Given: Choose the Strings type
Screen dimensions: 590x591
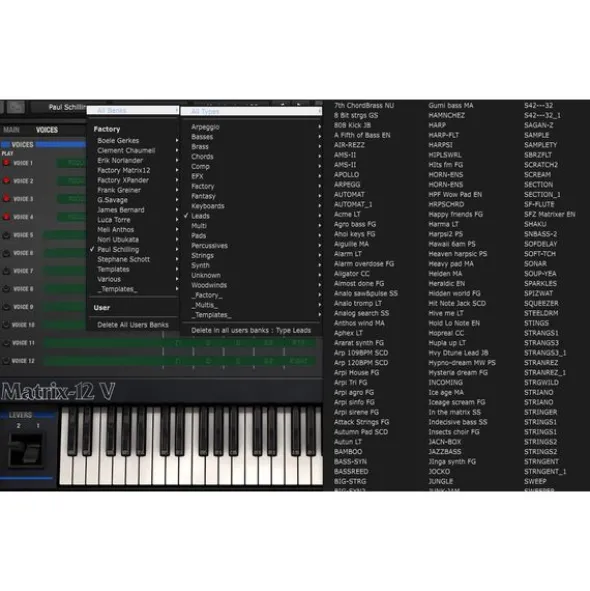Looking at the screenshot, I should point(251,256).
